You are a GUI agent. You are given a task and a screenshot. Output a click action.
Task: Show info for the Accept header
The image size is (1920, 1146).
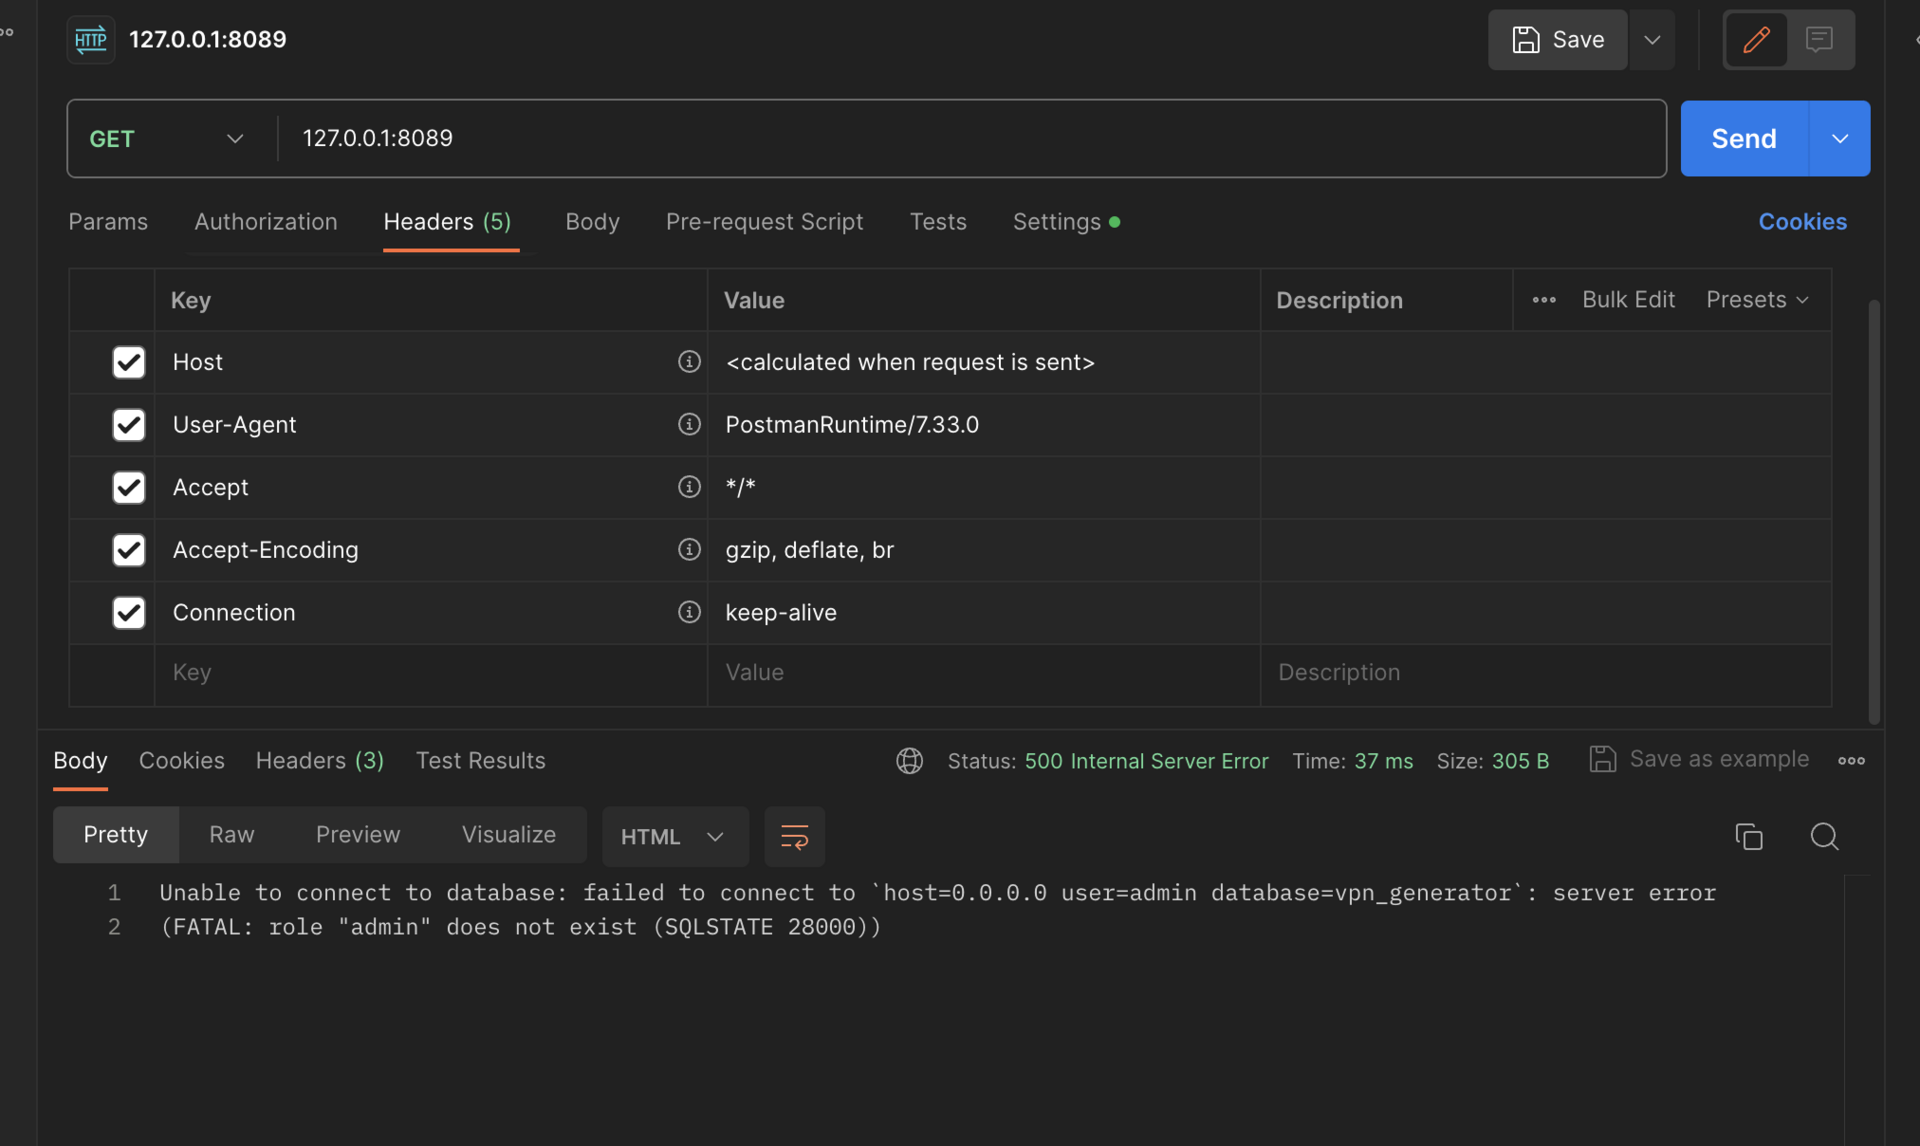[x=689, y=486]
